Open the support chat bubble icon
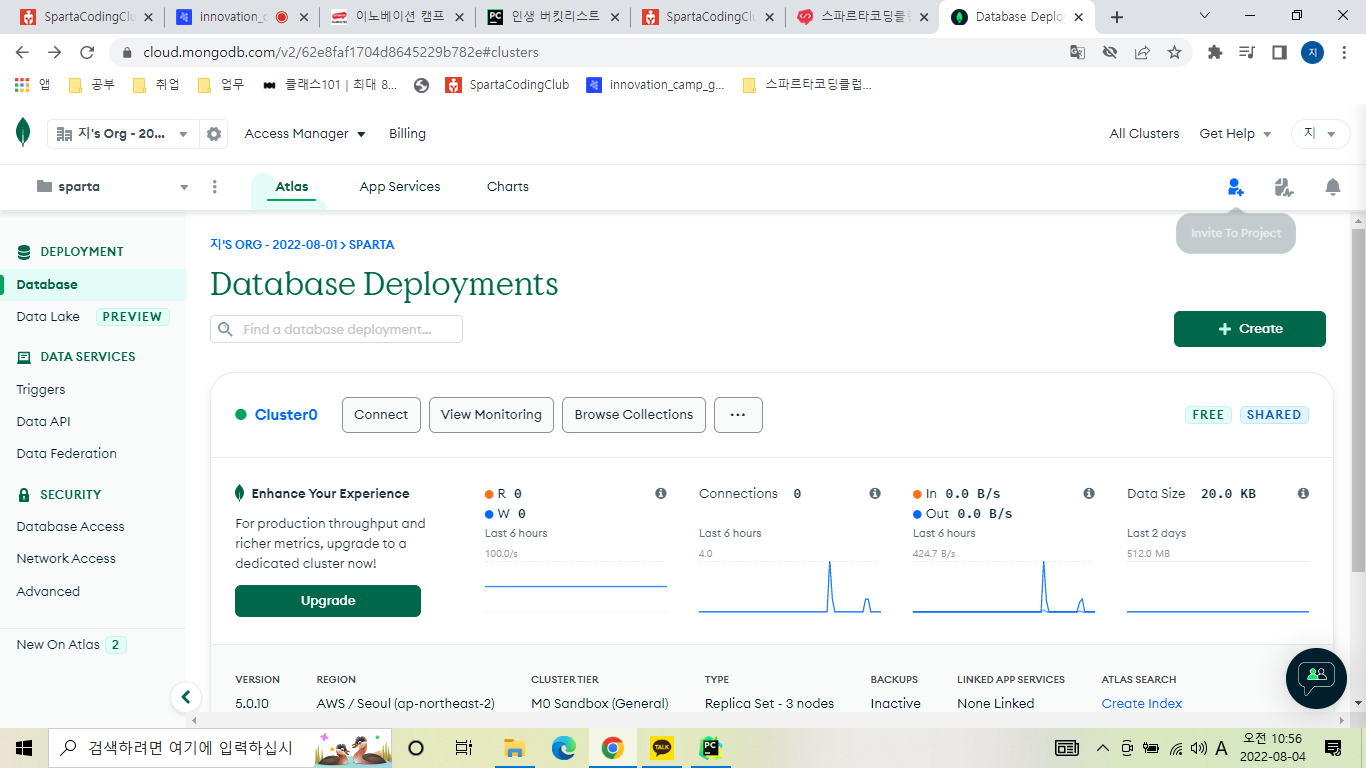The height and width of the screenshot is (768, 1366). 1316,679
